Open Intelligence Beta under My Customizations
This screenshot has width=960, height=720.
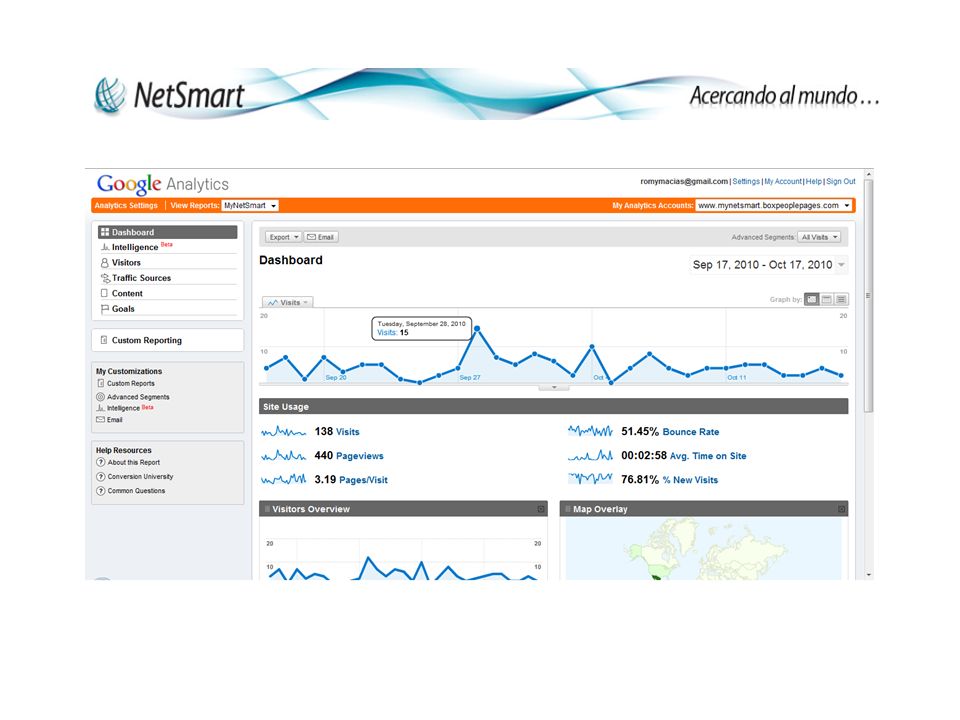click(x=130, y=408)
